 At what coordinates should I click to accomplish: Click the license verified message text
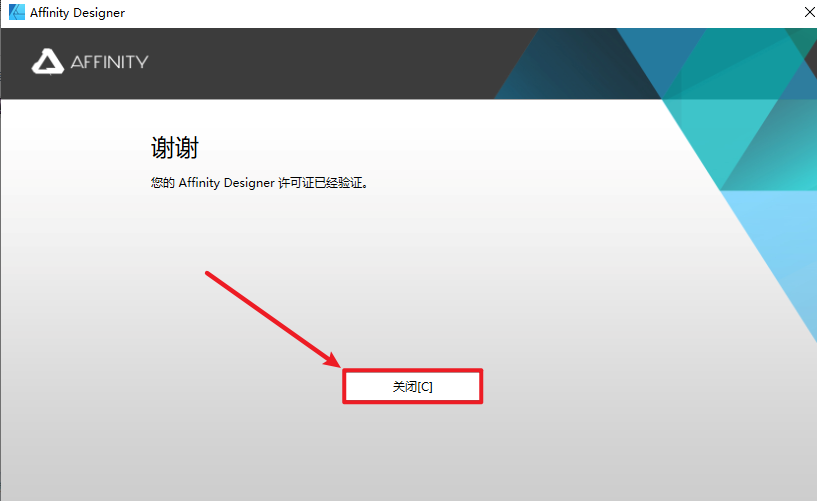[x=259, y=183]
